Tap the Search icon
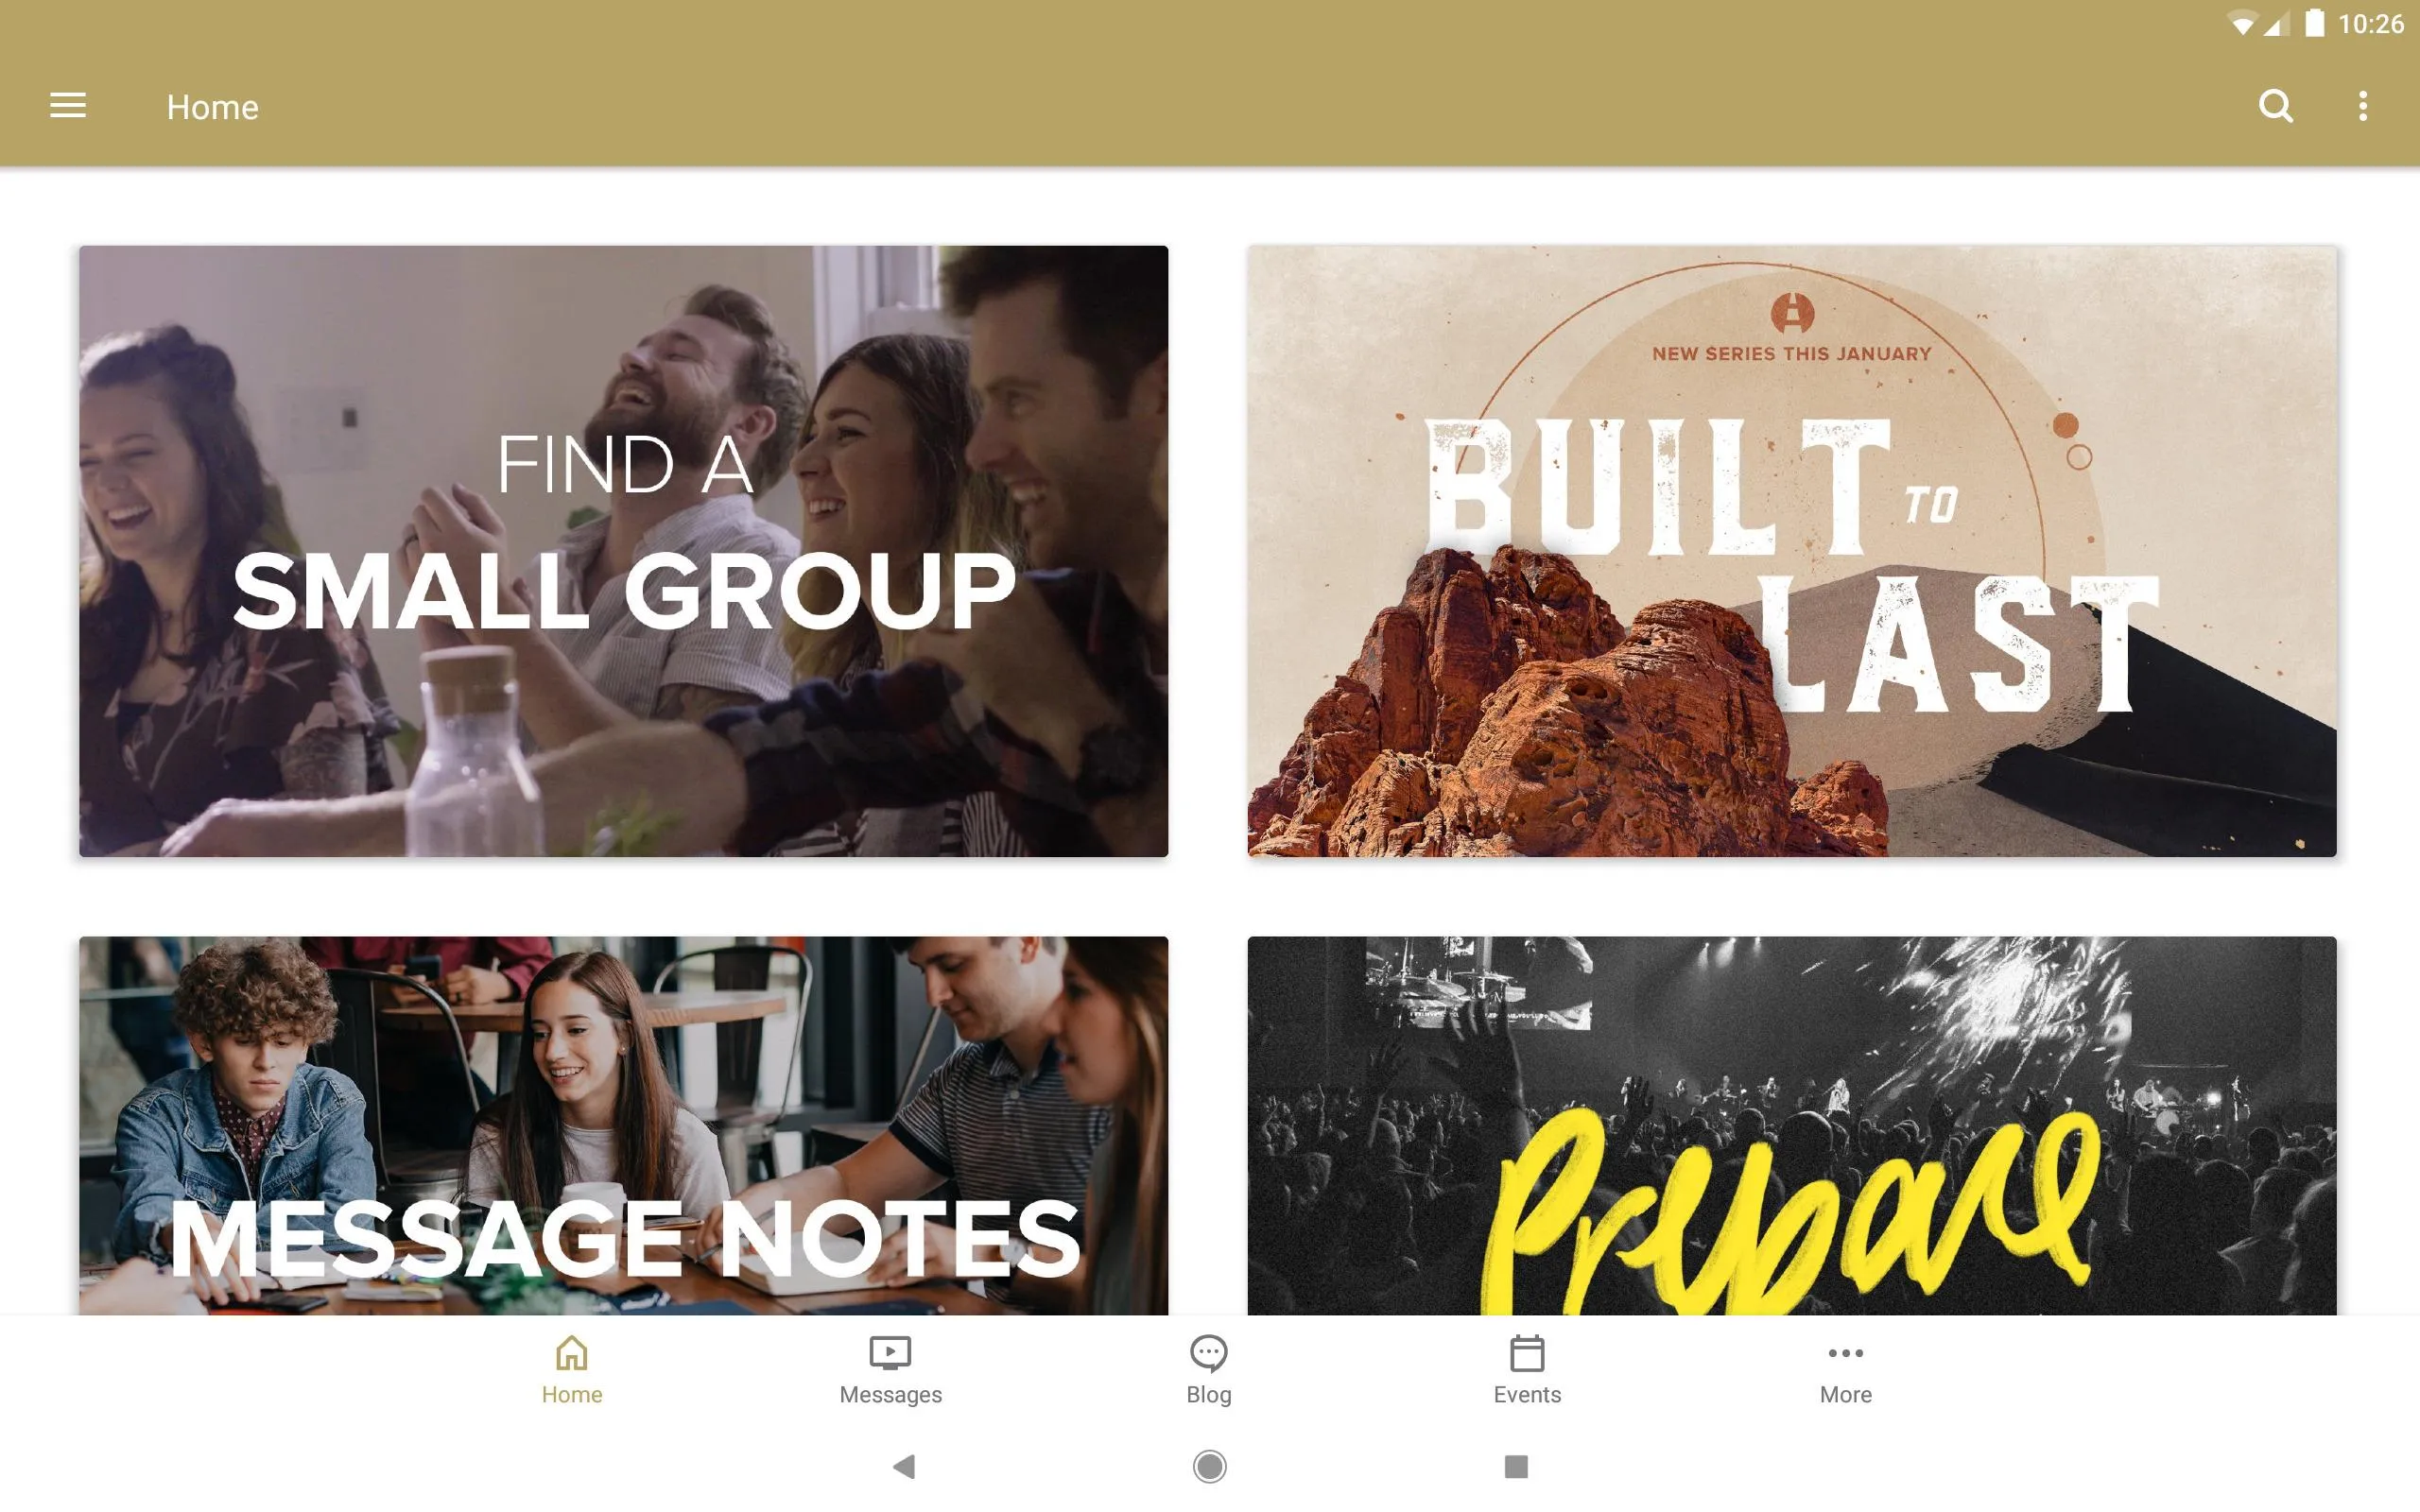The width and height of the screenshot is (2420, 1512). coord(2277,108)
